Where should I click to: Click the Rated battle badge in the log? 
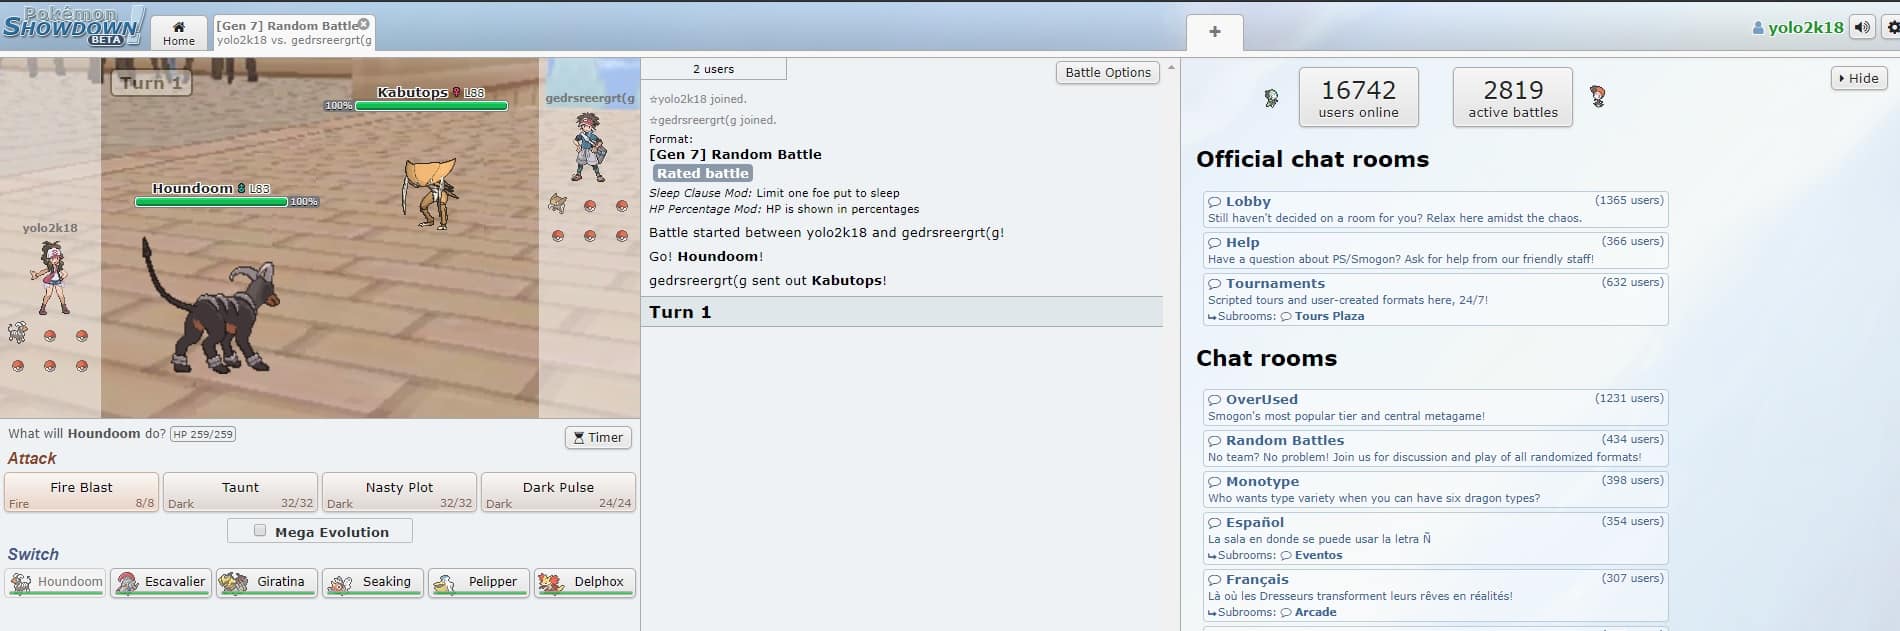pos(703,173)
